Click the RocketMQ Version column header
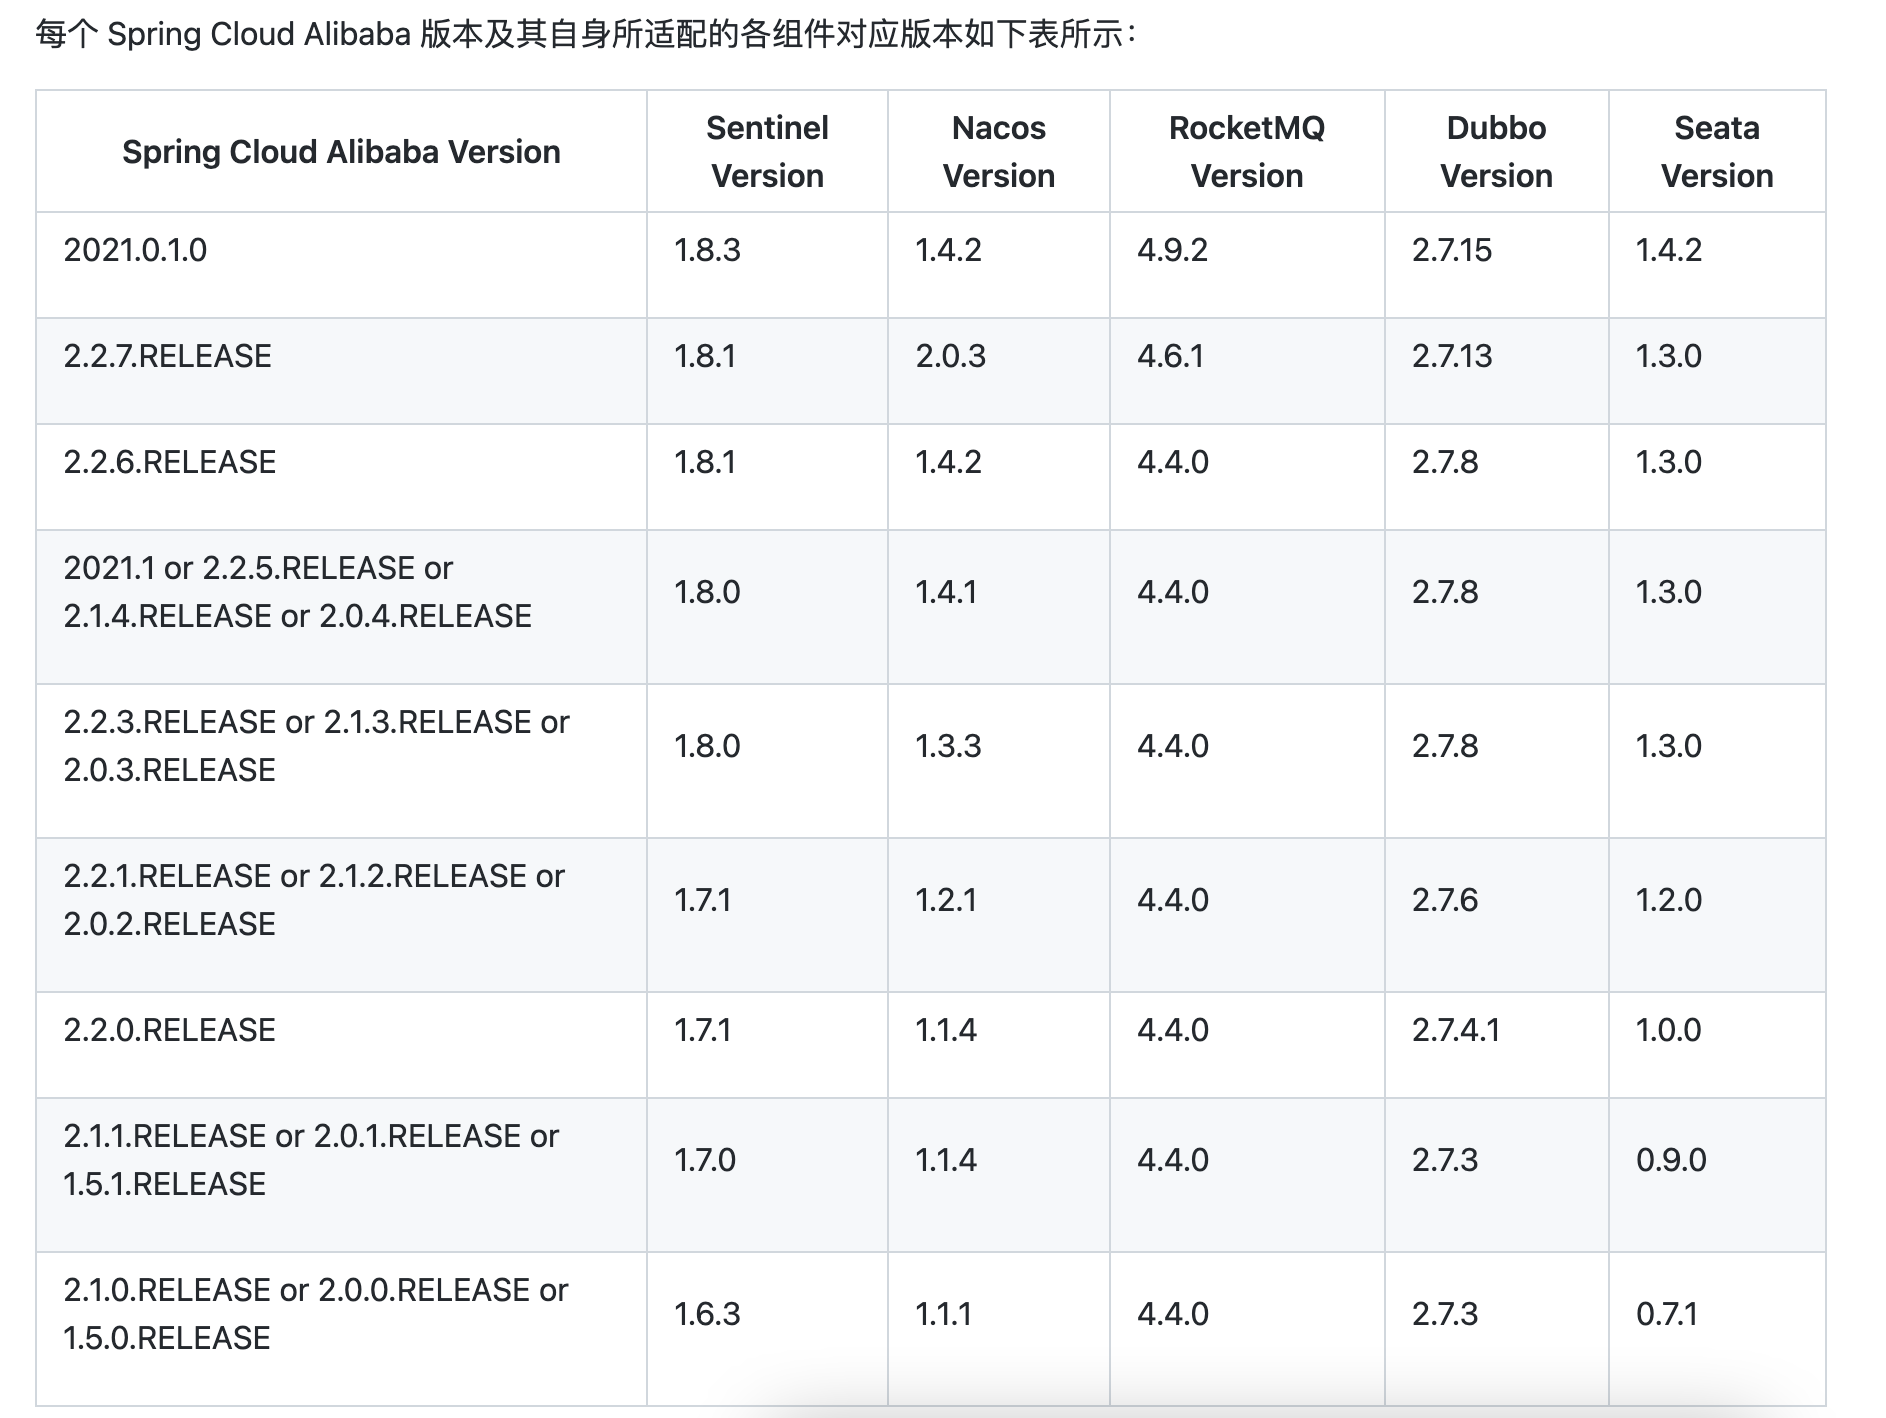 coord(1246,152)
